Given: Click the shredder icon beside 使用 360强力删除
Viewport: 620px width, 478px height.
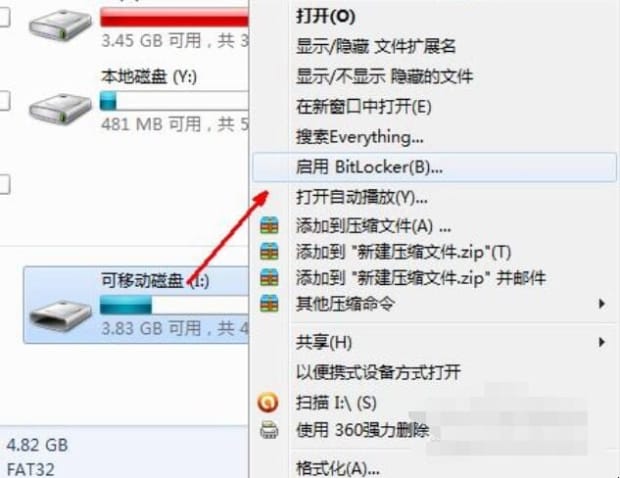Looking at the screenshot, I should point(269,430).
